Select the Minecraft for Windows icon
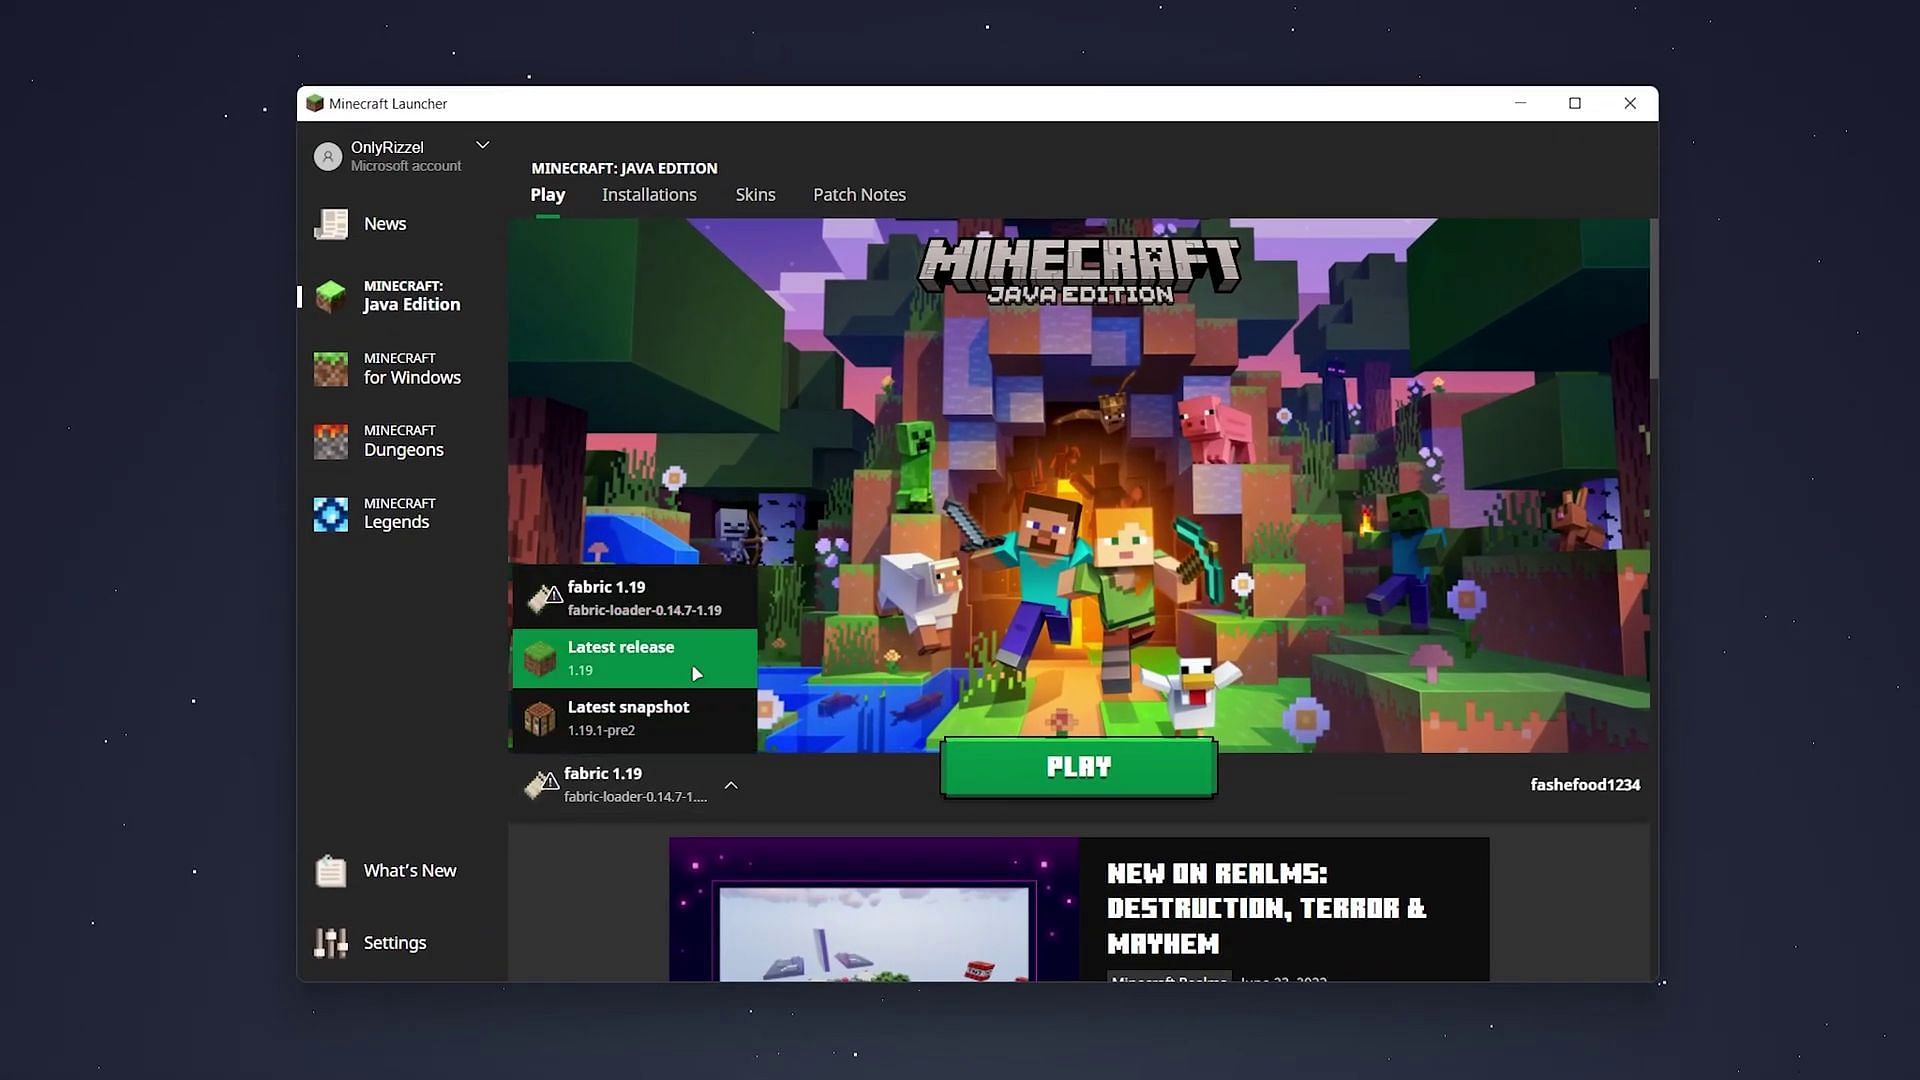1920x1080 pixels. (x=331, y=368)
